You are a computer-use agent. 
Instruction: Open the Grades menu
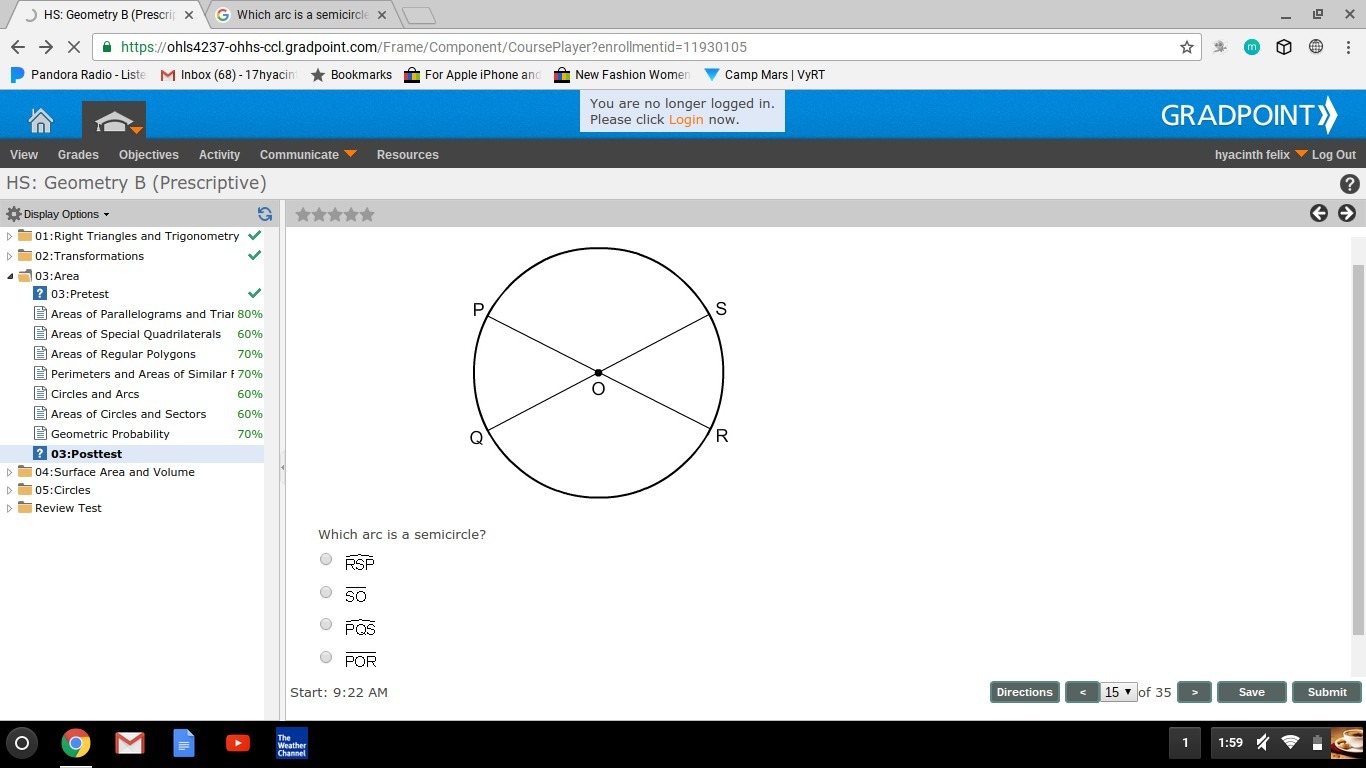click(x=78, y=154)
